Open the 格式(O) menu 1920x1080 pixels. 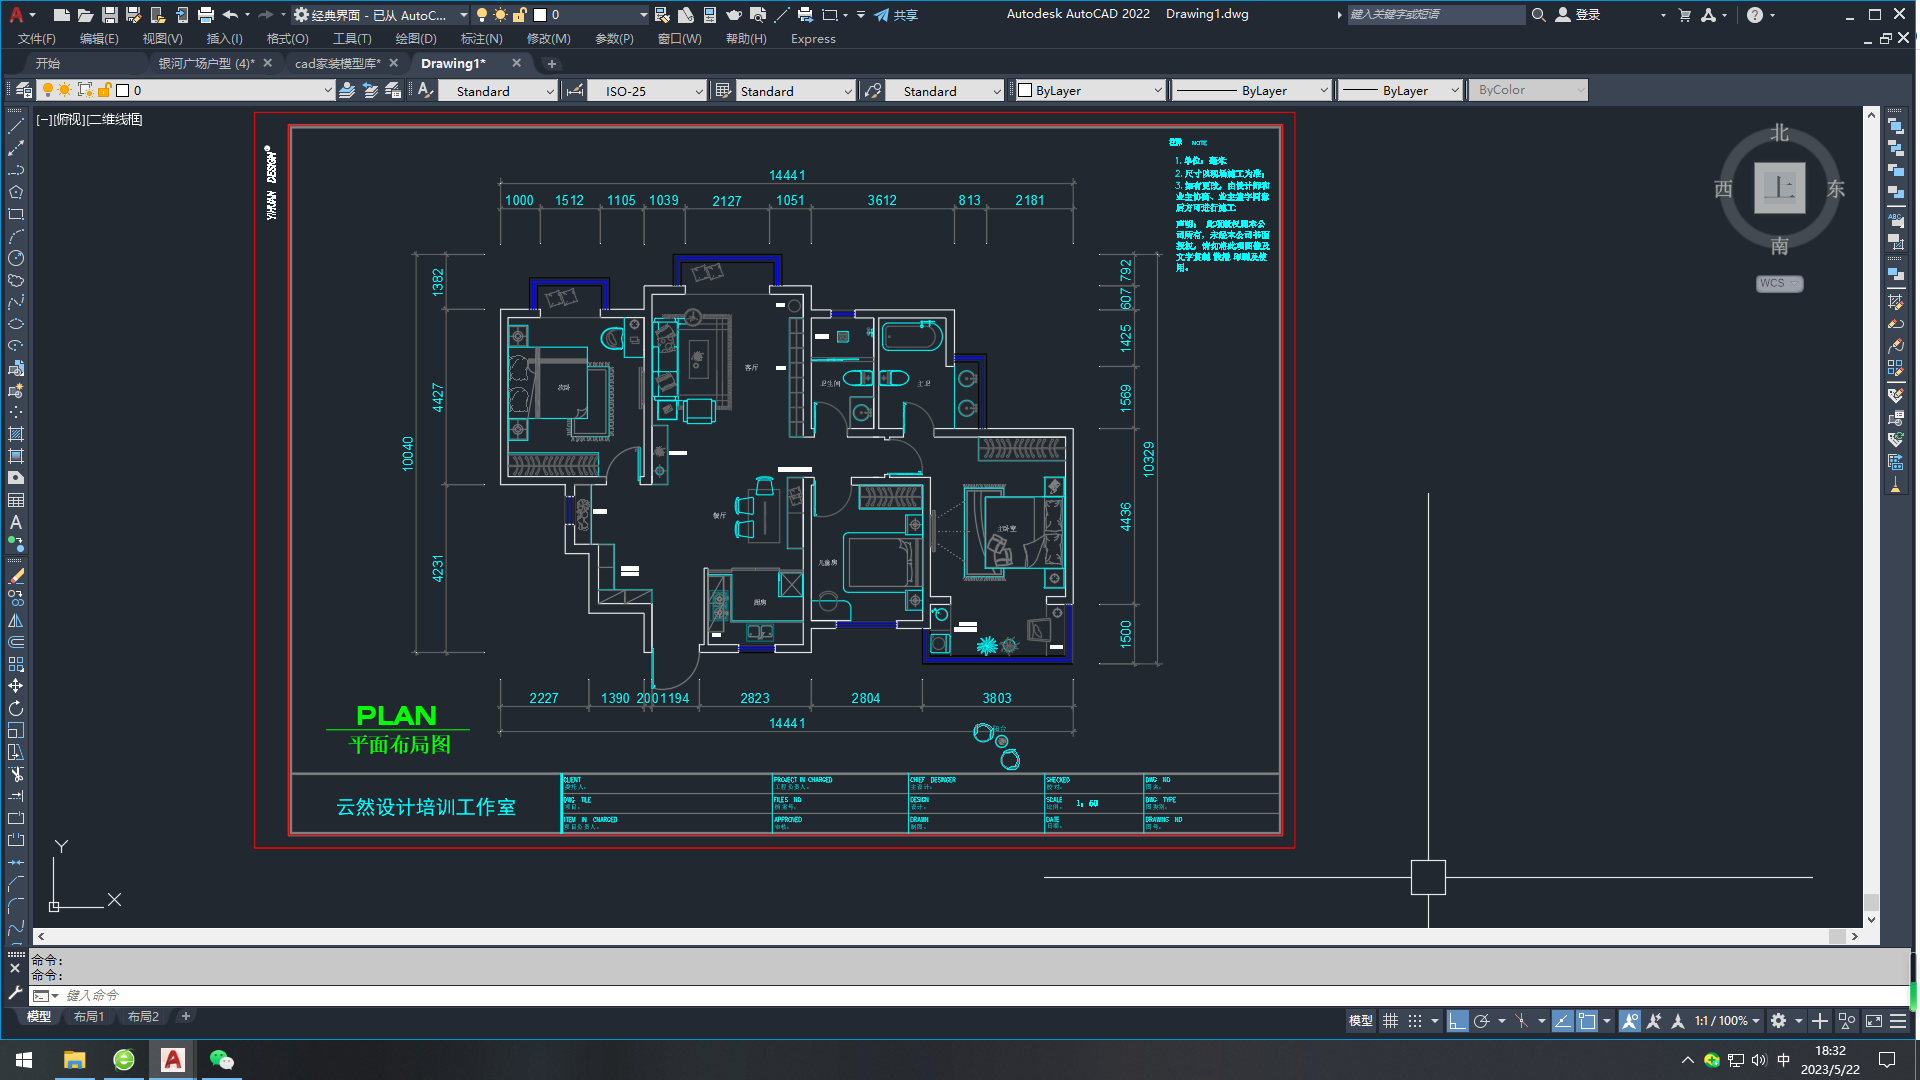click(287, 39)
